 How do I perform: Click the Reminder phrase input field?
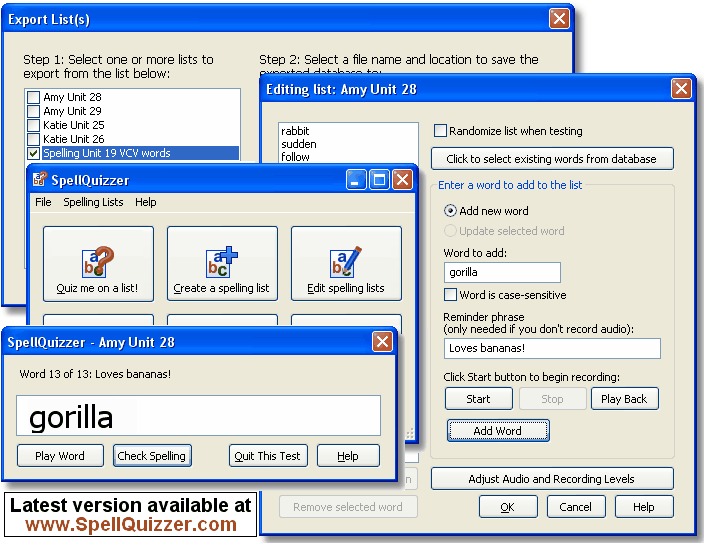(552, 348)
